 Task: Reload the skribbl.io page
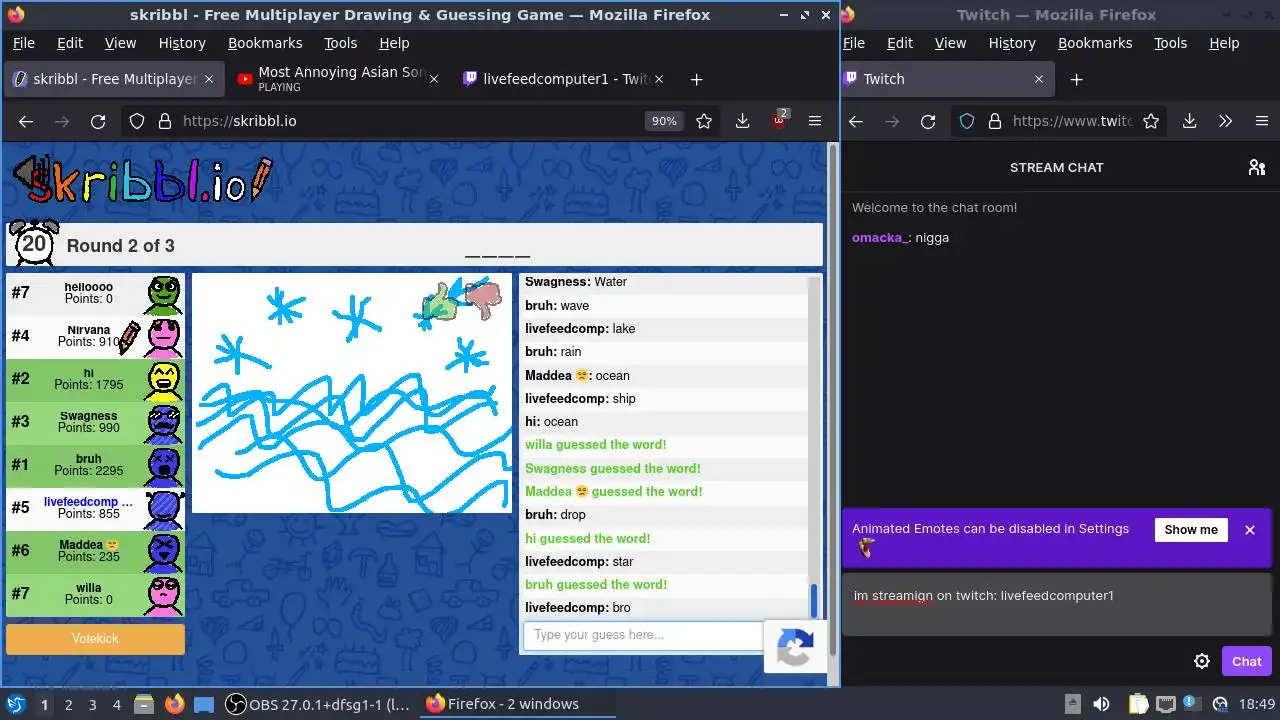98,121
